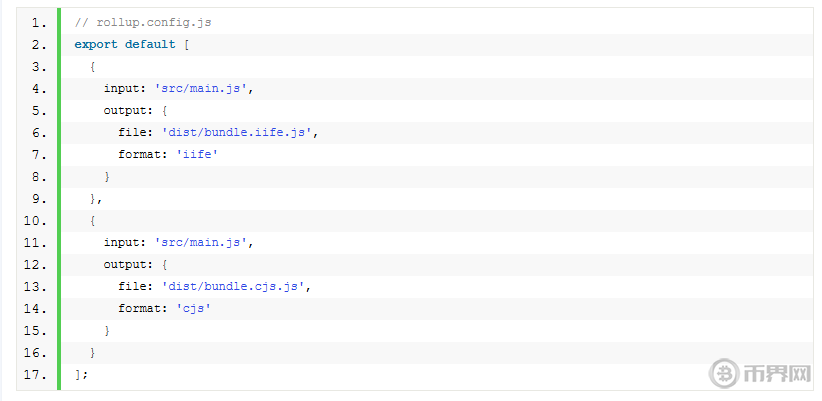Click the 'dist/bundle.iife.js' file path string
This screenshot has height=401, width=822.
234,132
